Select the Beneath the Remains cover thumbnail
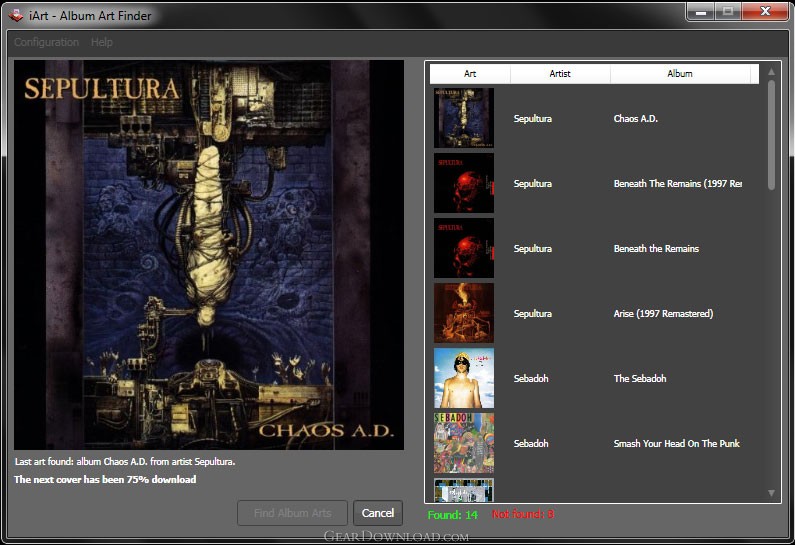The height and width of the screenshot is (545, 795). pos(464,248)
